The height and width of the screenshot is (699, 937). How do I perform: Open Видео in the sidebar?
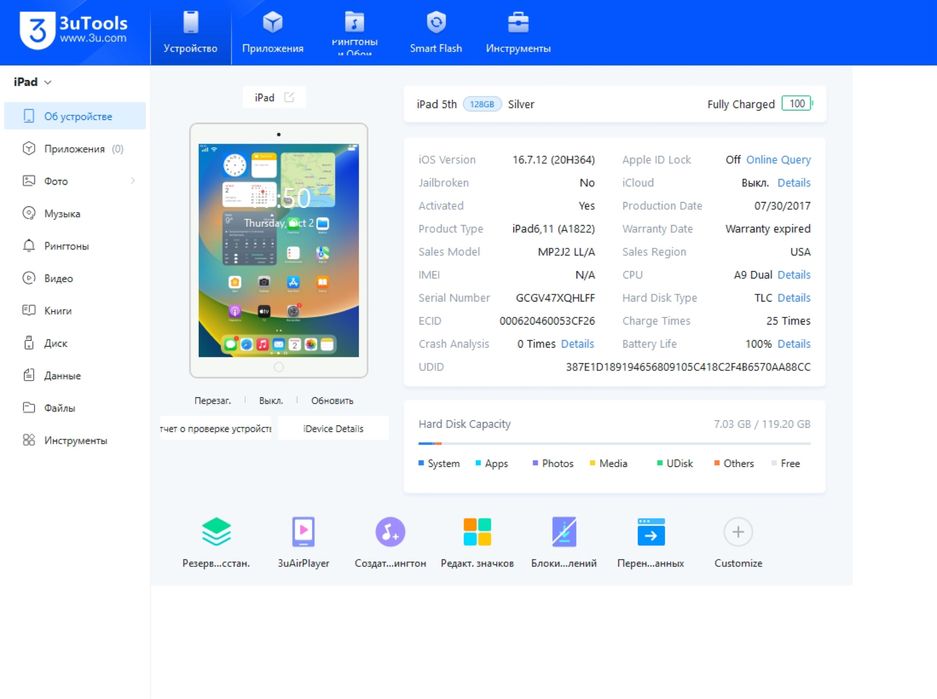click(x=75, y=278)
